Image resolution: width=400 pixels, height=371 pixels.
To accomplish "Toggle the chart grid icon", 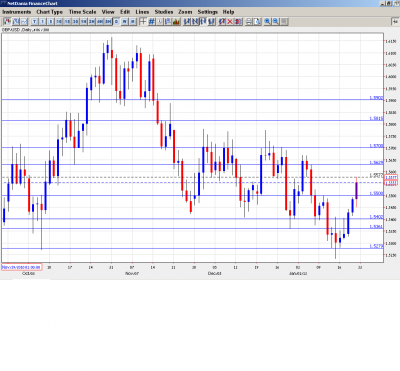I will 152,22.
